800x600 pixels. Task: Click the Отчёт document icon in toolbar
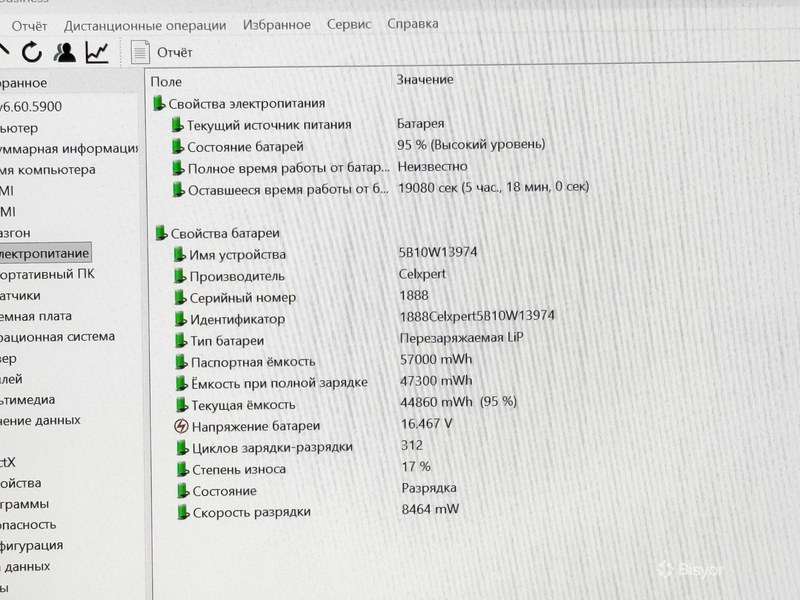pyautogui.click(x=140, y=52)
